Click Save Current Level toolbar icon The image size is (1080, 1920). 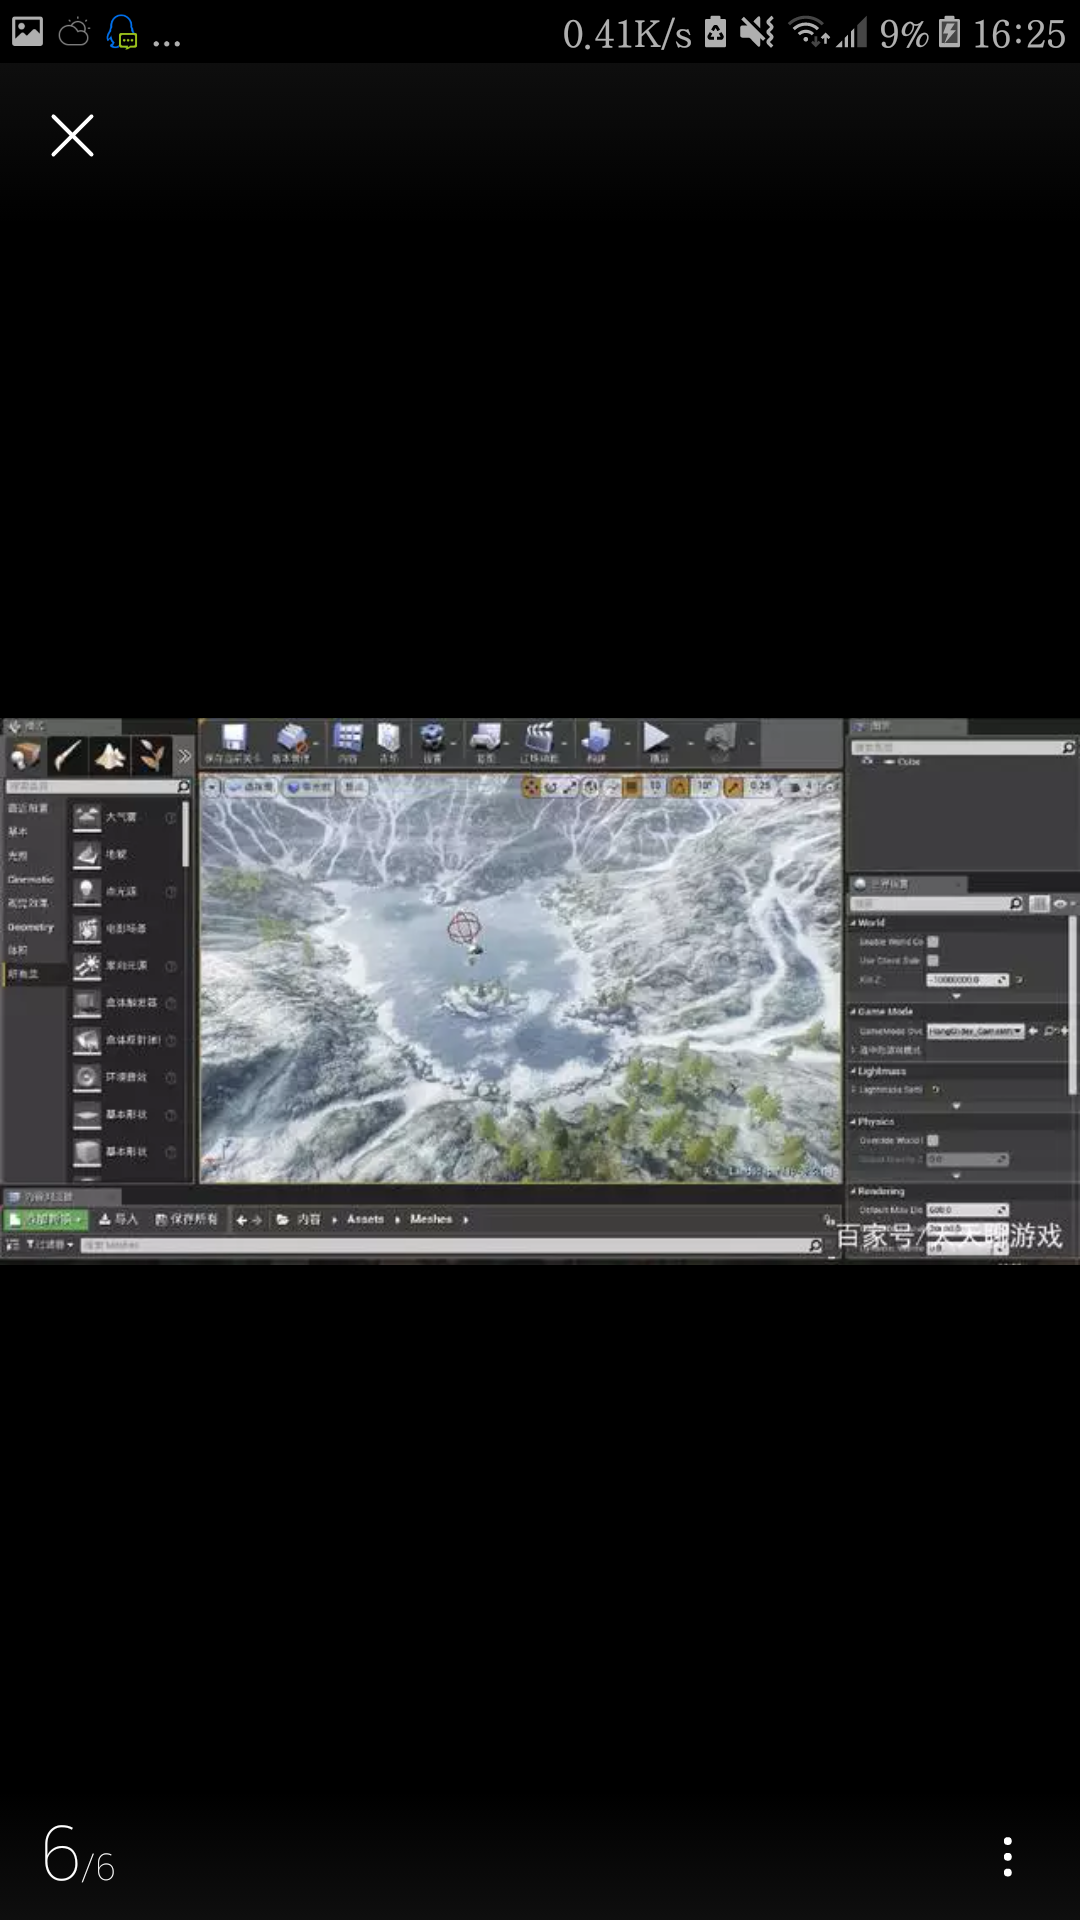(234, 741)
